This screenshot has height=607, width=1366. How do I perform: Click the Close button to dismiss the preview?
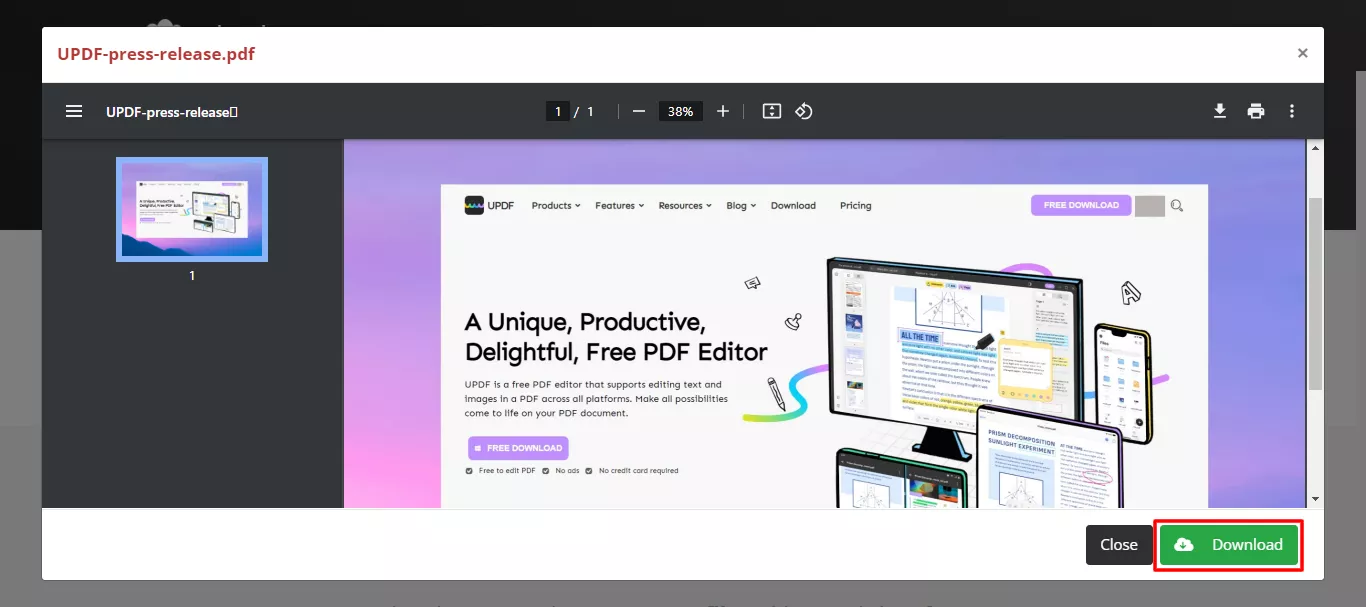pos(1118,544)
